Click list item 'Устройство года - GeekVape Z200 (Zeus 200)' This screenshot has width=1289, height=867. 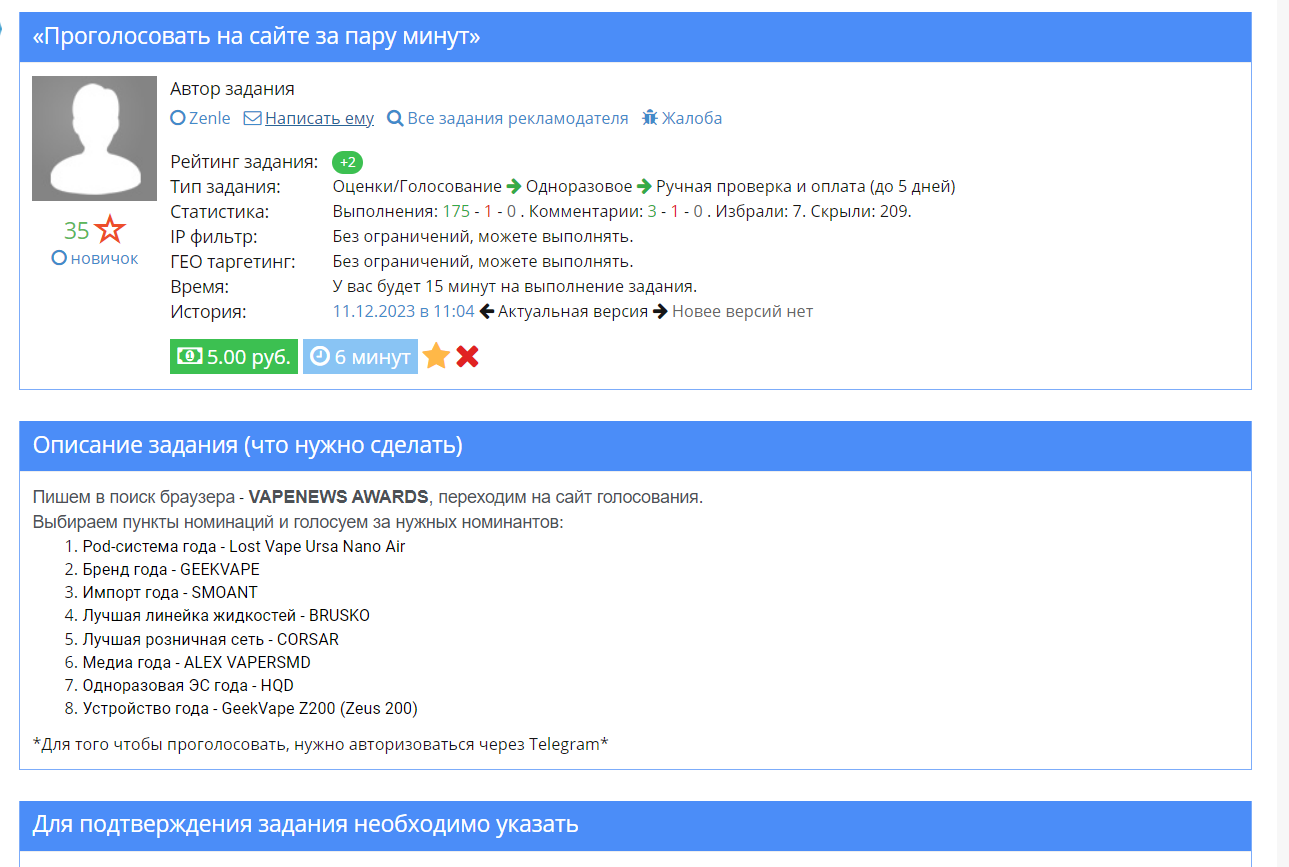pos(250,708)
